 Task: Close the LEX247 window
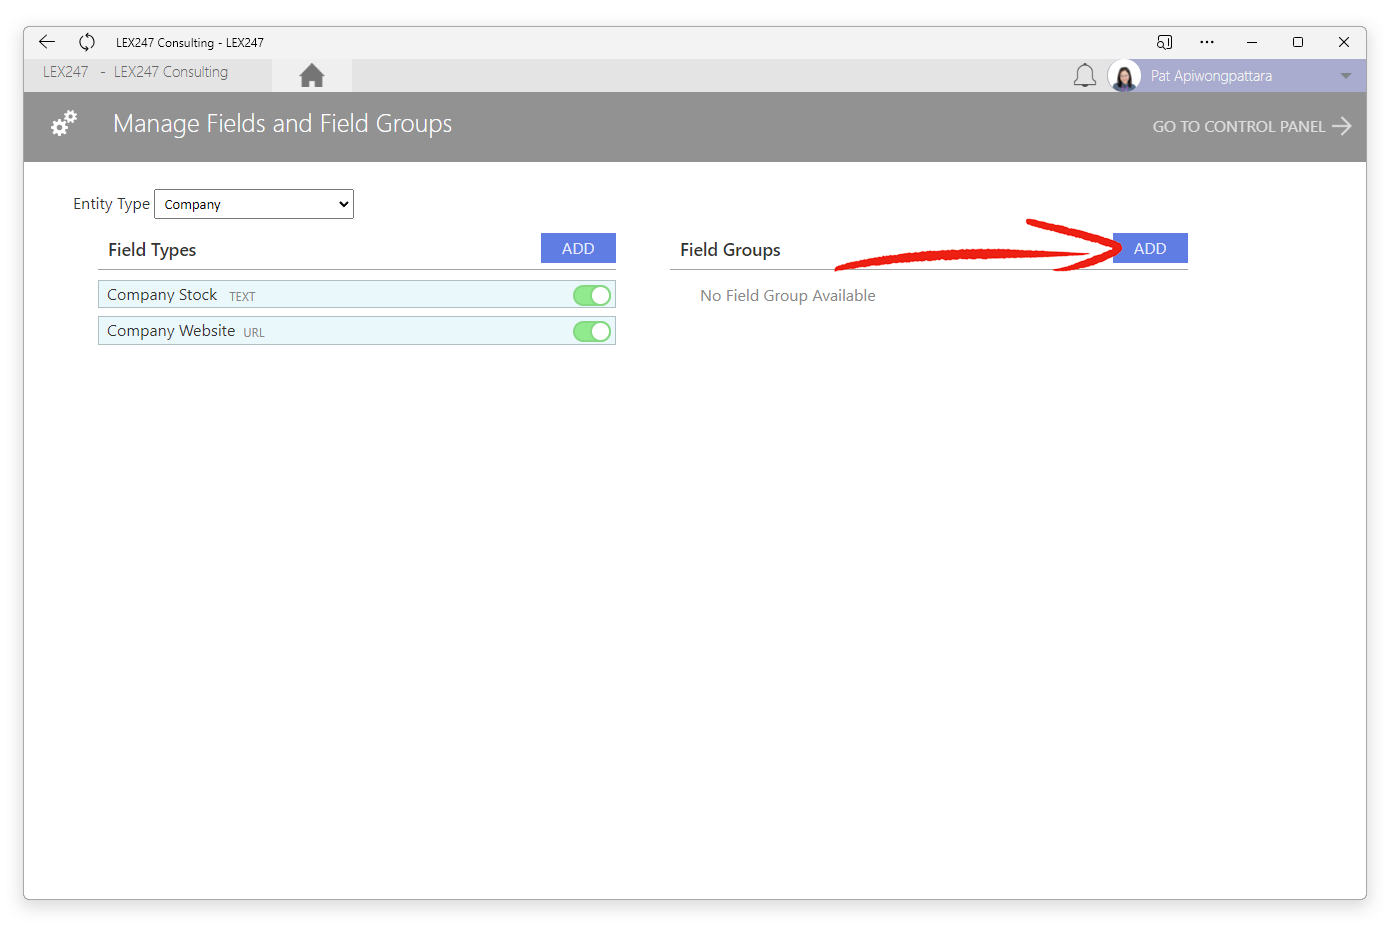click(x=1344, y=42)
